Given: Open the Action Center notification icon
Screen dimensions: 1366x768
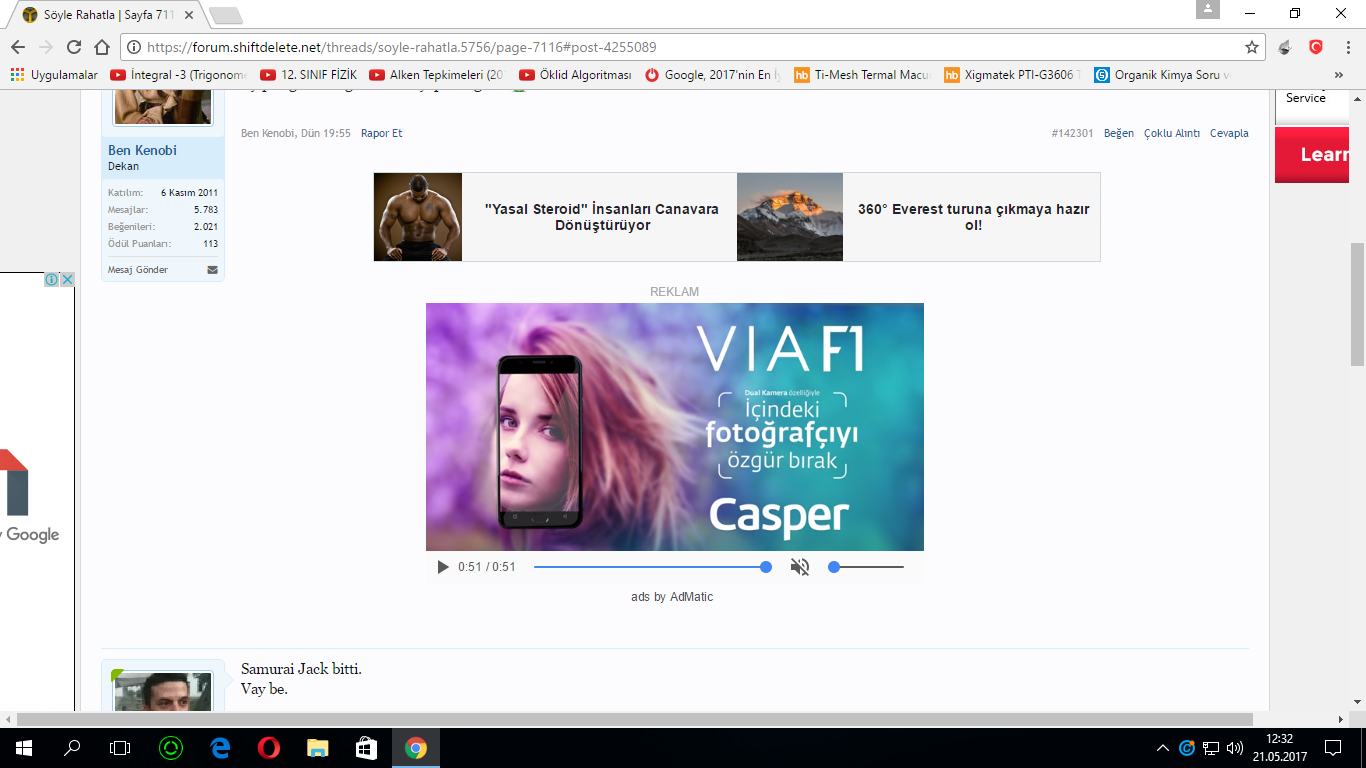Looking at the screenshot, I should click(1332, 747).
